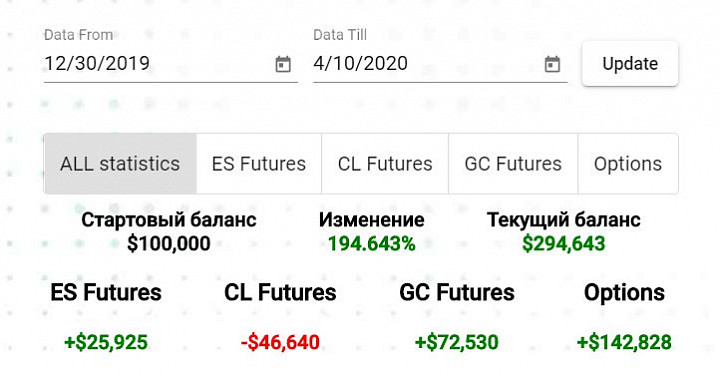Click the Options profit +$142,828
The width and height of the screenshot is (720, 376).
click(624, 342)
